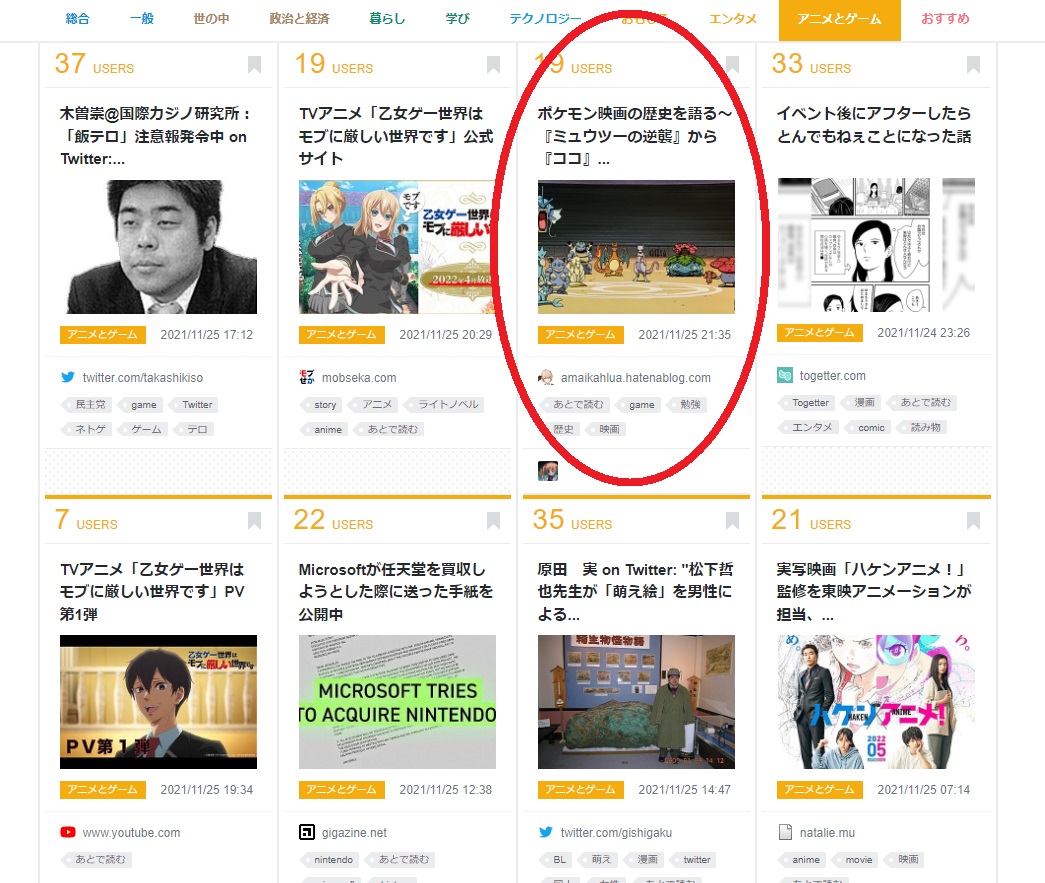Click the 33 USERS count

(811, 64)
